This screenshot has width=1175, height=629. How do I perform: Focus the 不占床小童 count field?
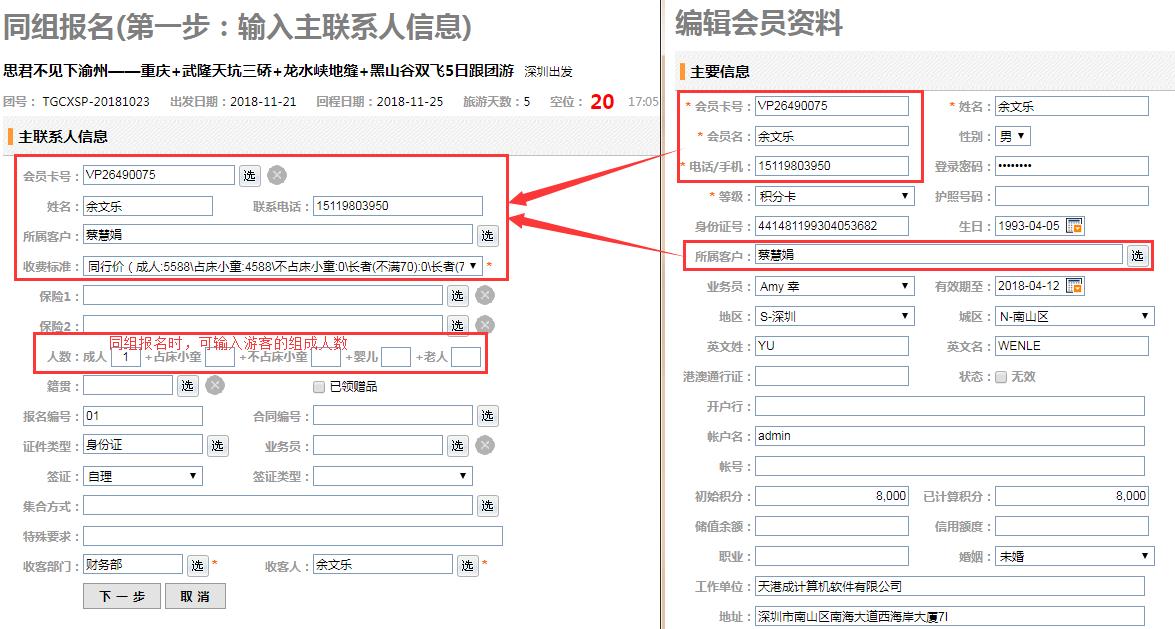pyautogui.click(x=325, y=357)
